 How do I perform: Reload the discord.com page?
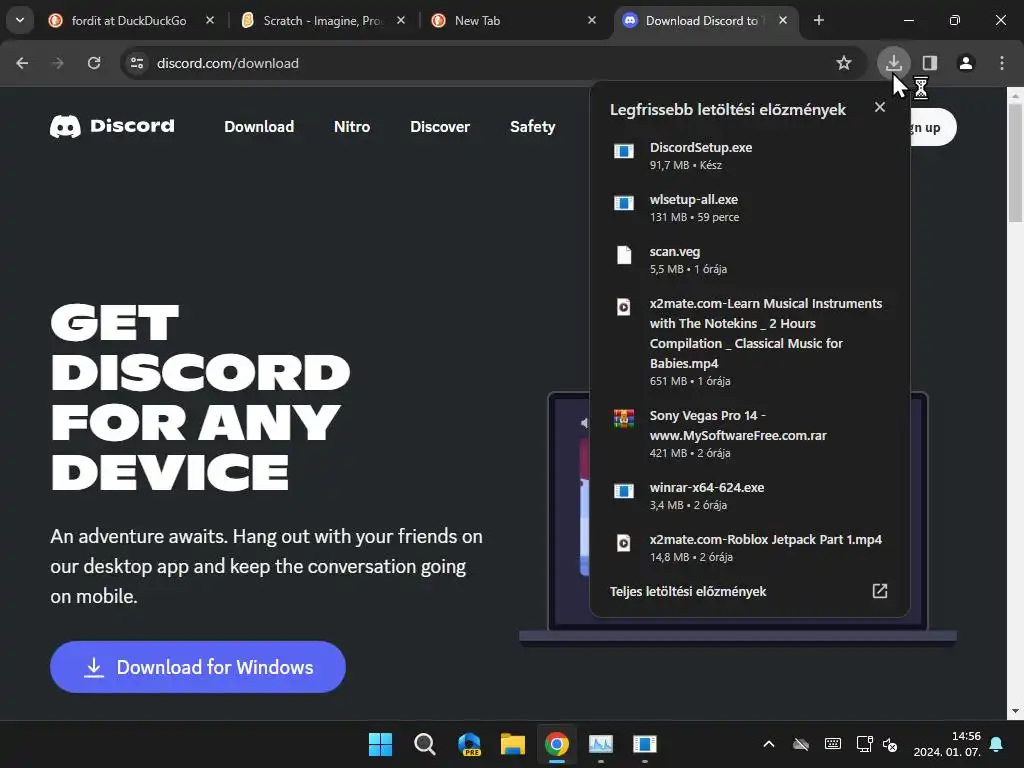[x=94, y=63]
